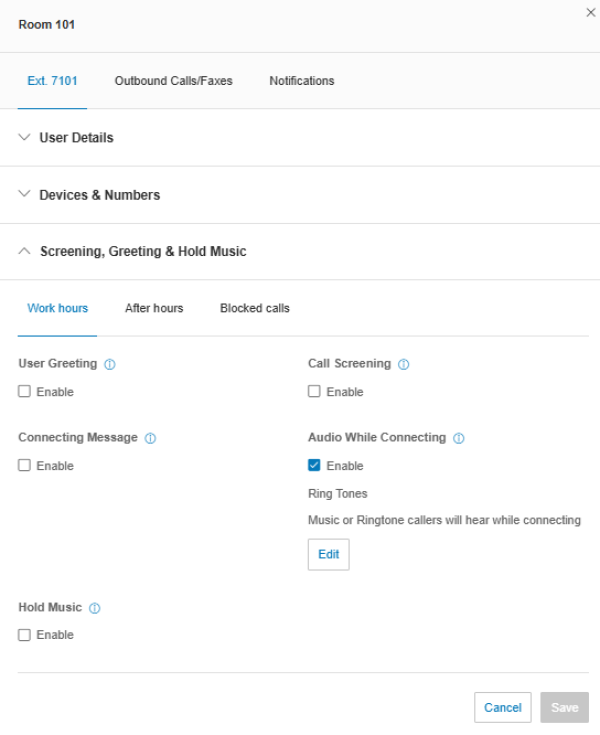
Task: Click info icon beside Call Screening
Action: coord(404,365)
